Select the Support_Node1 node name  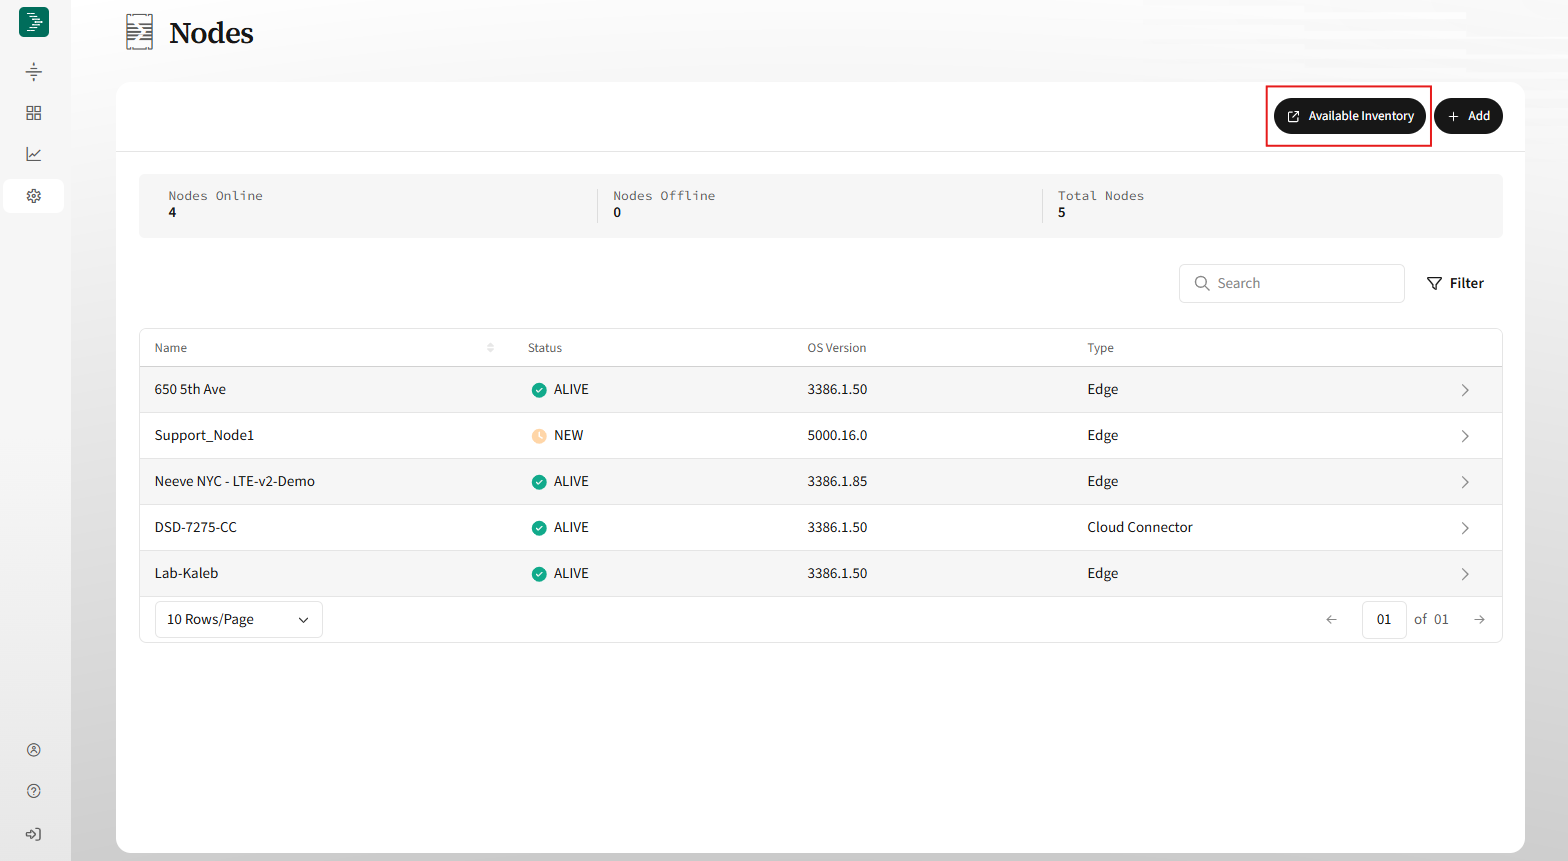204,435
